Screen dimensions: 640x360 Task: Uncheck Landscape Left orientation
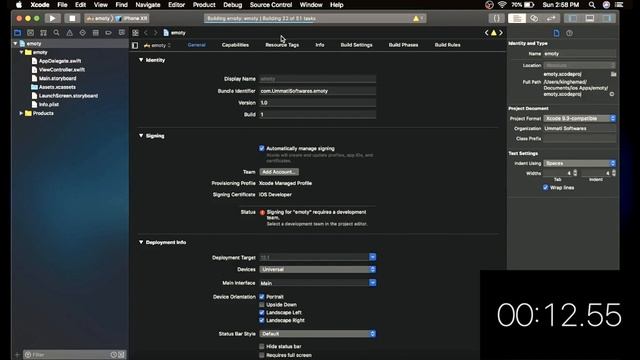tap(262, 312)
